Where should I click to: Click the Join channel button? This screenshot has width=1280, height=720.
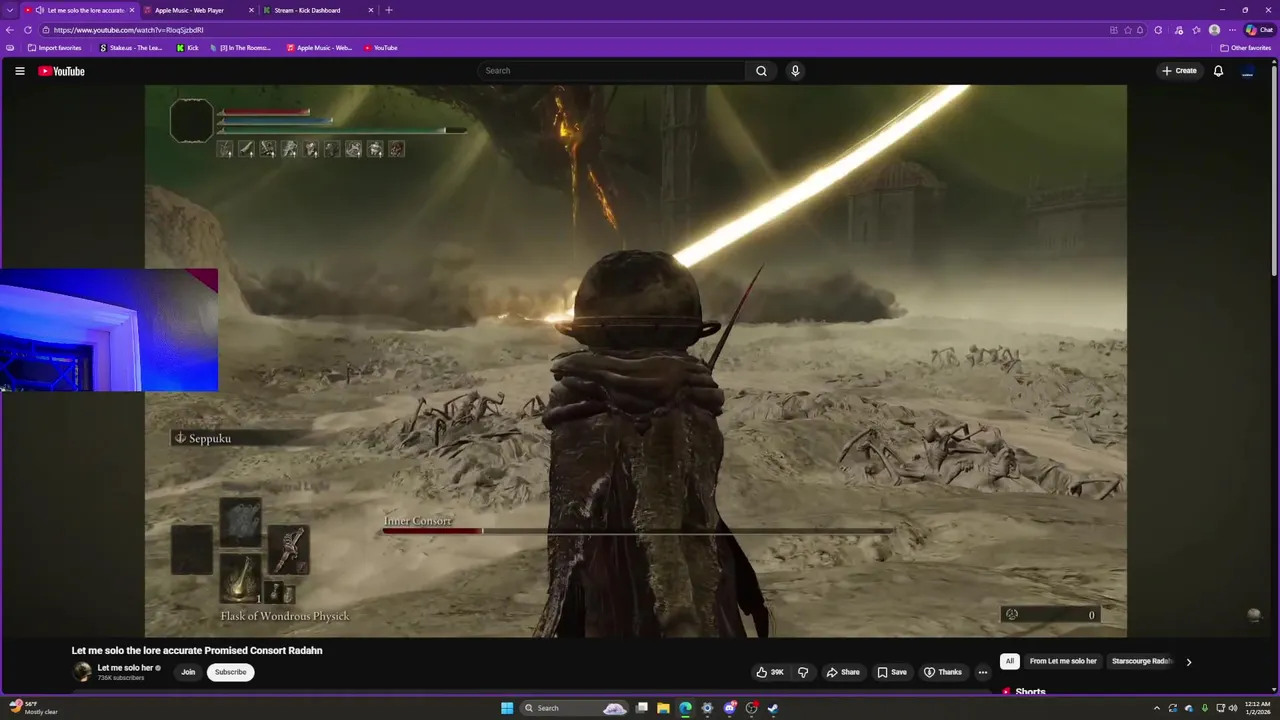188,672
